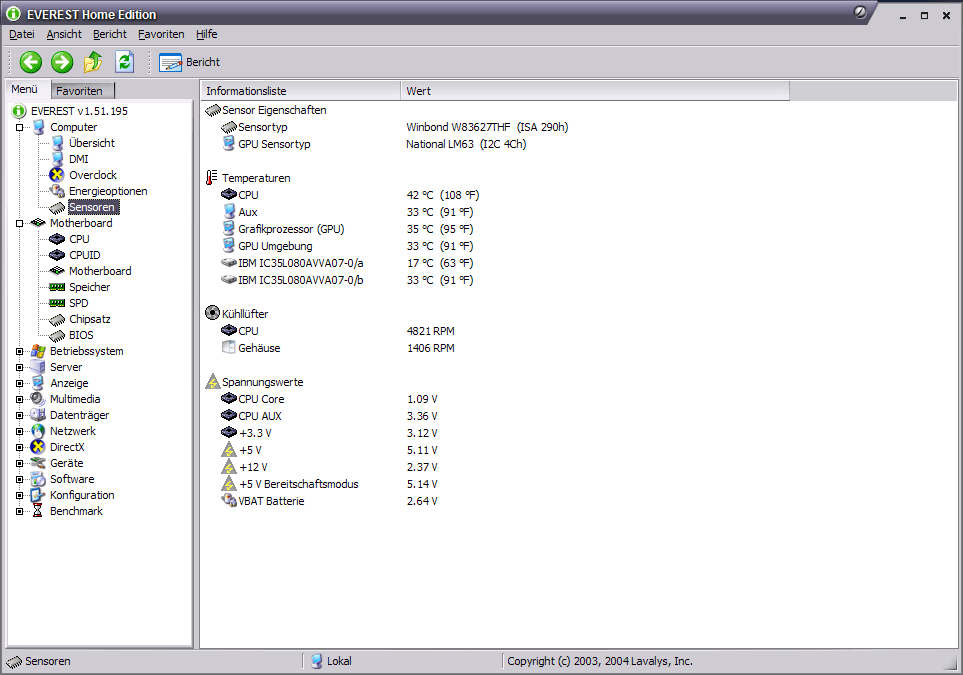Refresh the sensor readings
The height and width of the screenshot is (675, 963).
(124, 62)
